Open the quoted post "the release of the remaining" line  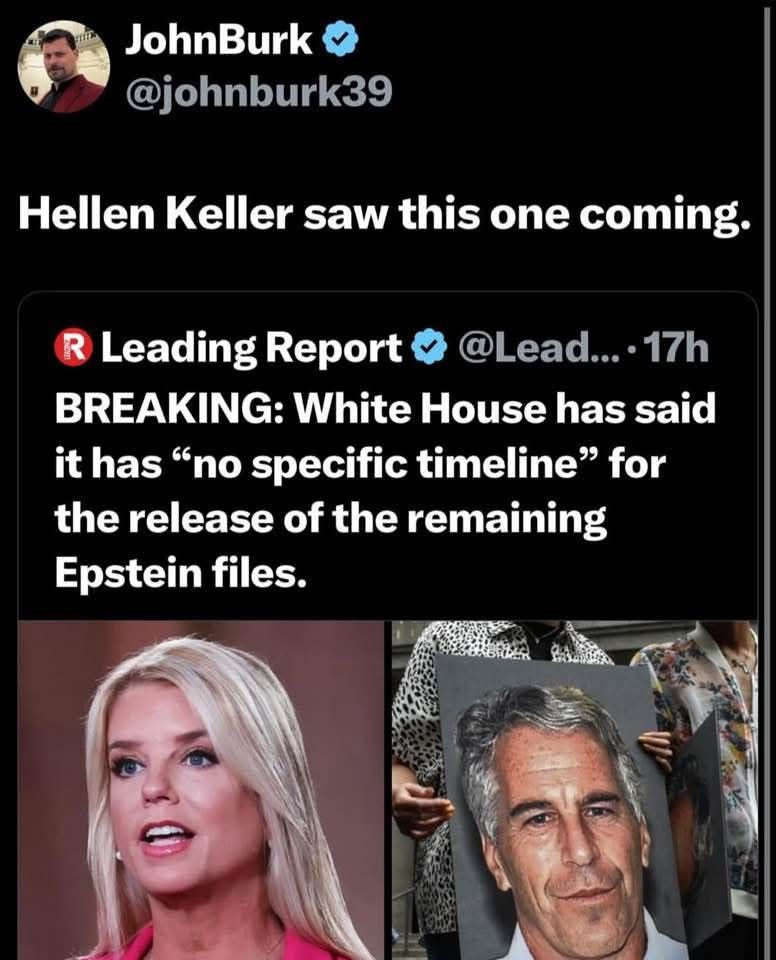331,518
